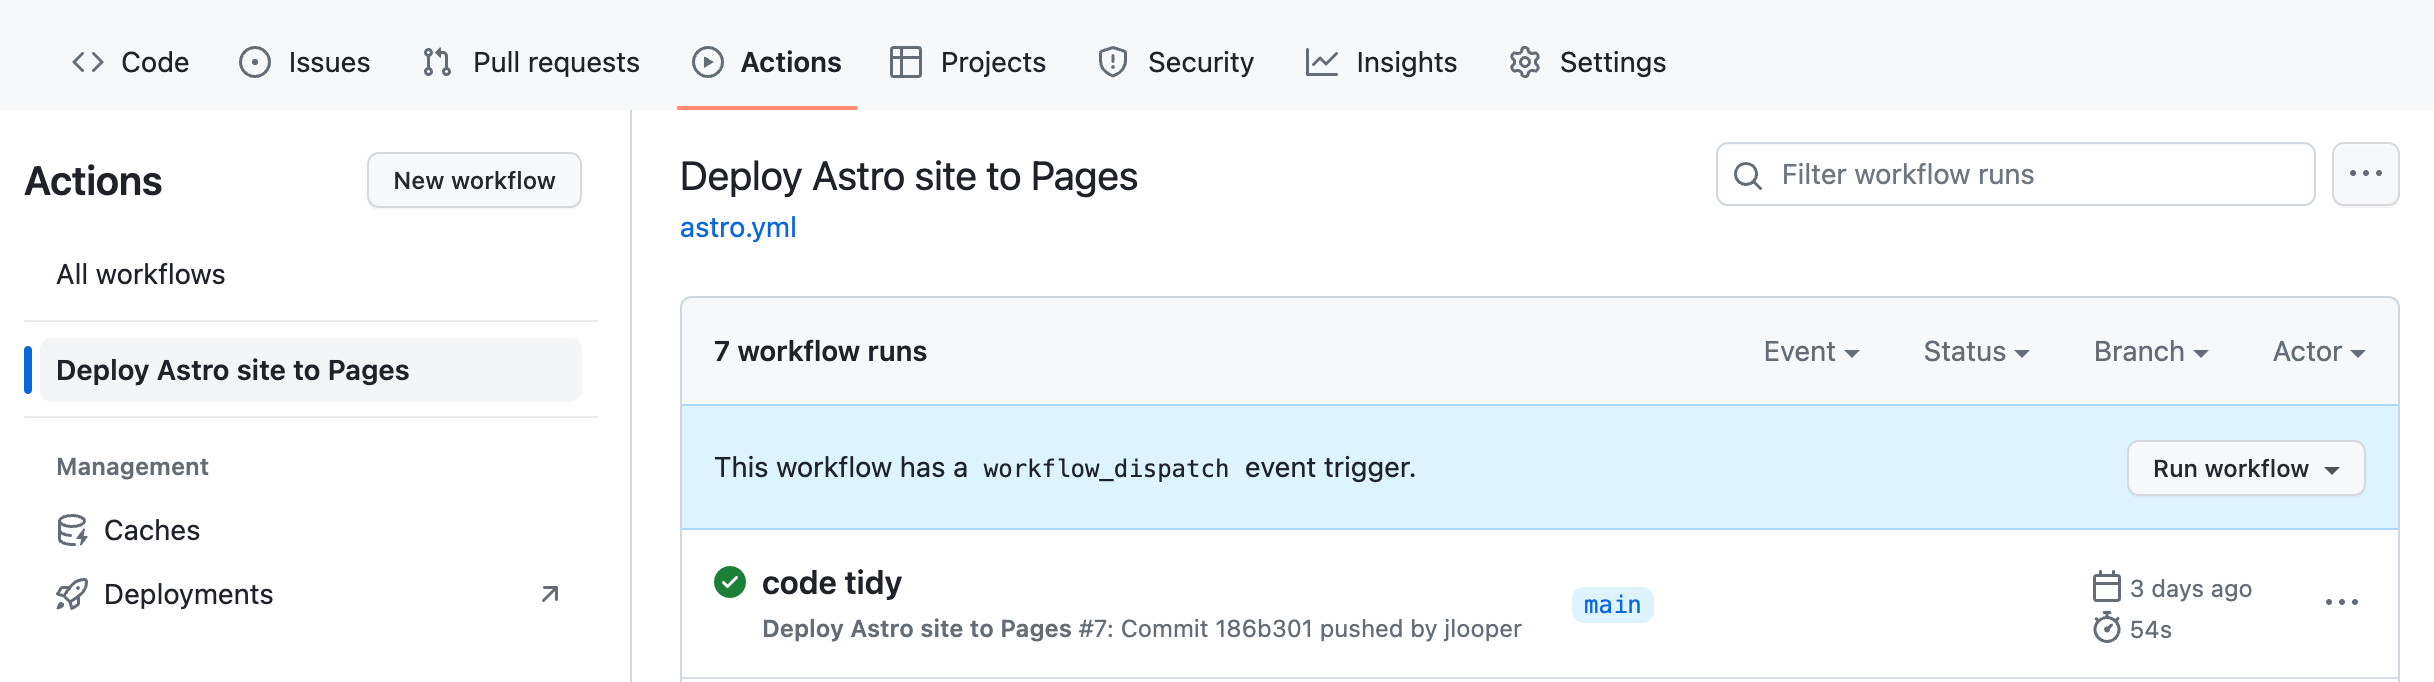Viewport: 2434px width, 682px height.
Task: Expand the Status filter dropdown
Action: point(1976,352)
